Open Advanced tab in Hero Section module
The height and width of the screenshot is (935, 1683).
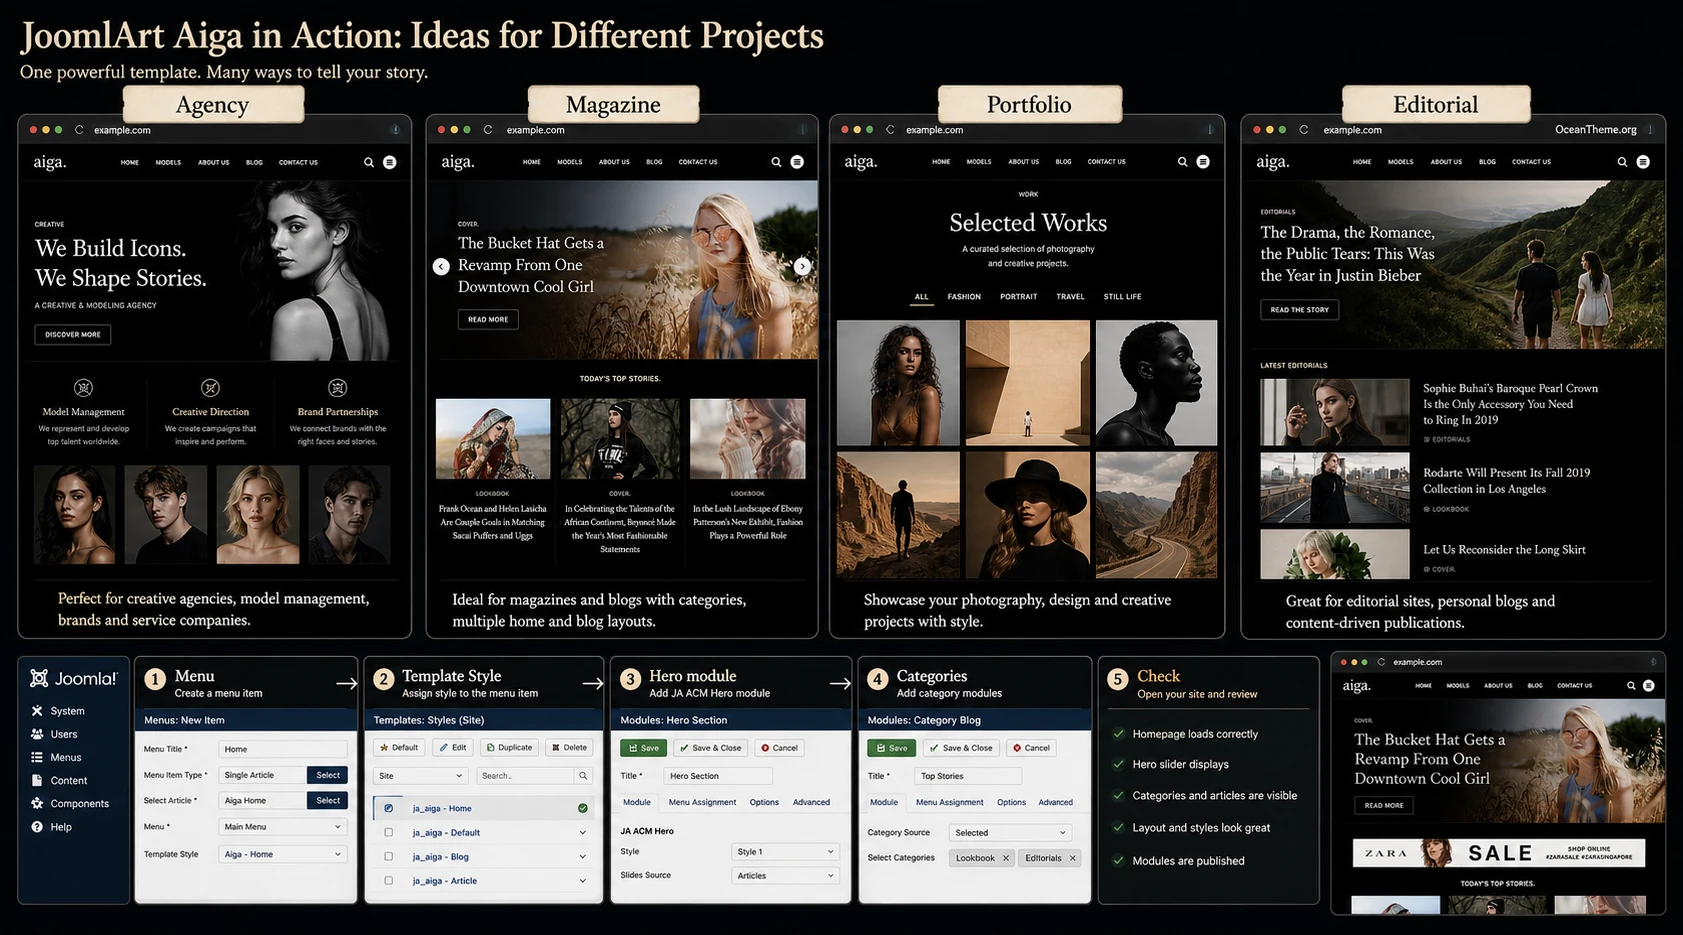point(811,802)
